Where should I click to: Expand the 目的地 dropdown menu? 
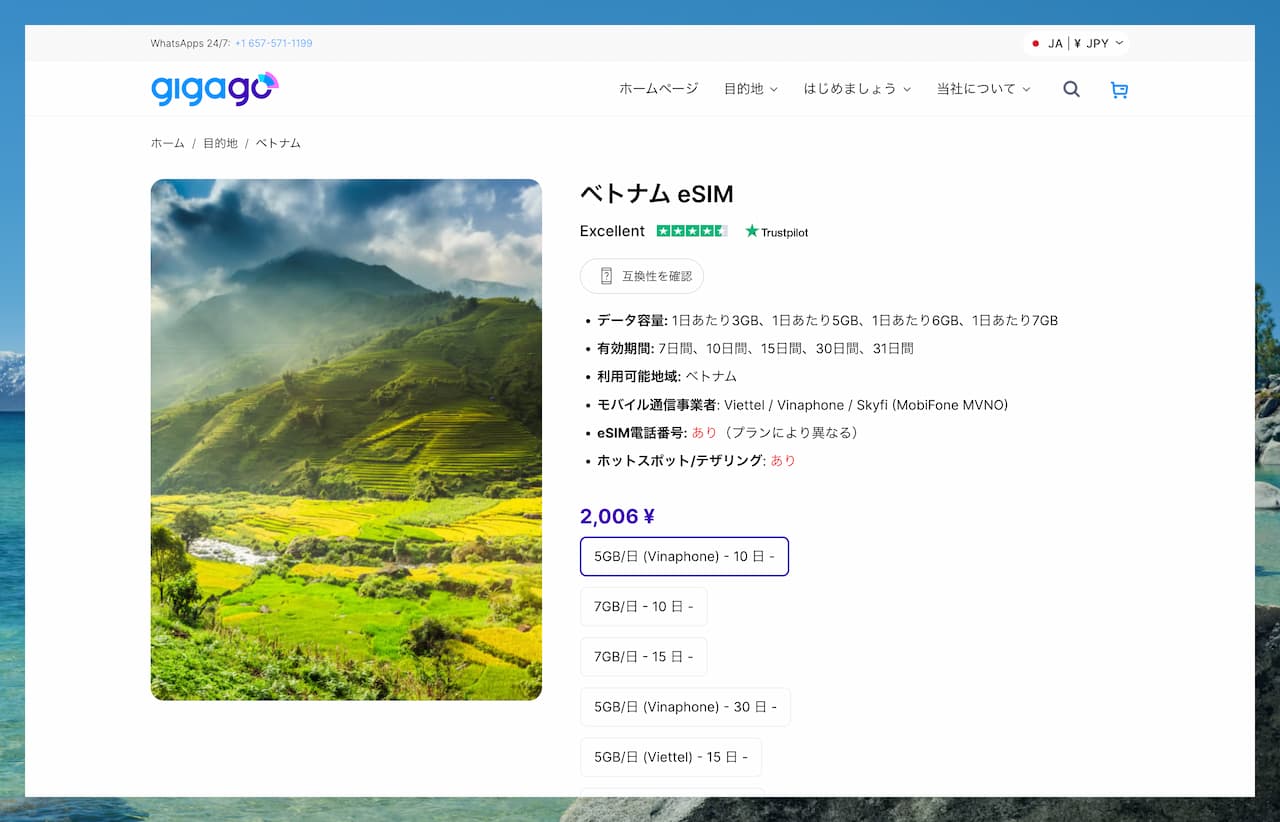pyautogui.click(x=750, y=89)
